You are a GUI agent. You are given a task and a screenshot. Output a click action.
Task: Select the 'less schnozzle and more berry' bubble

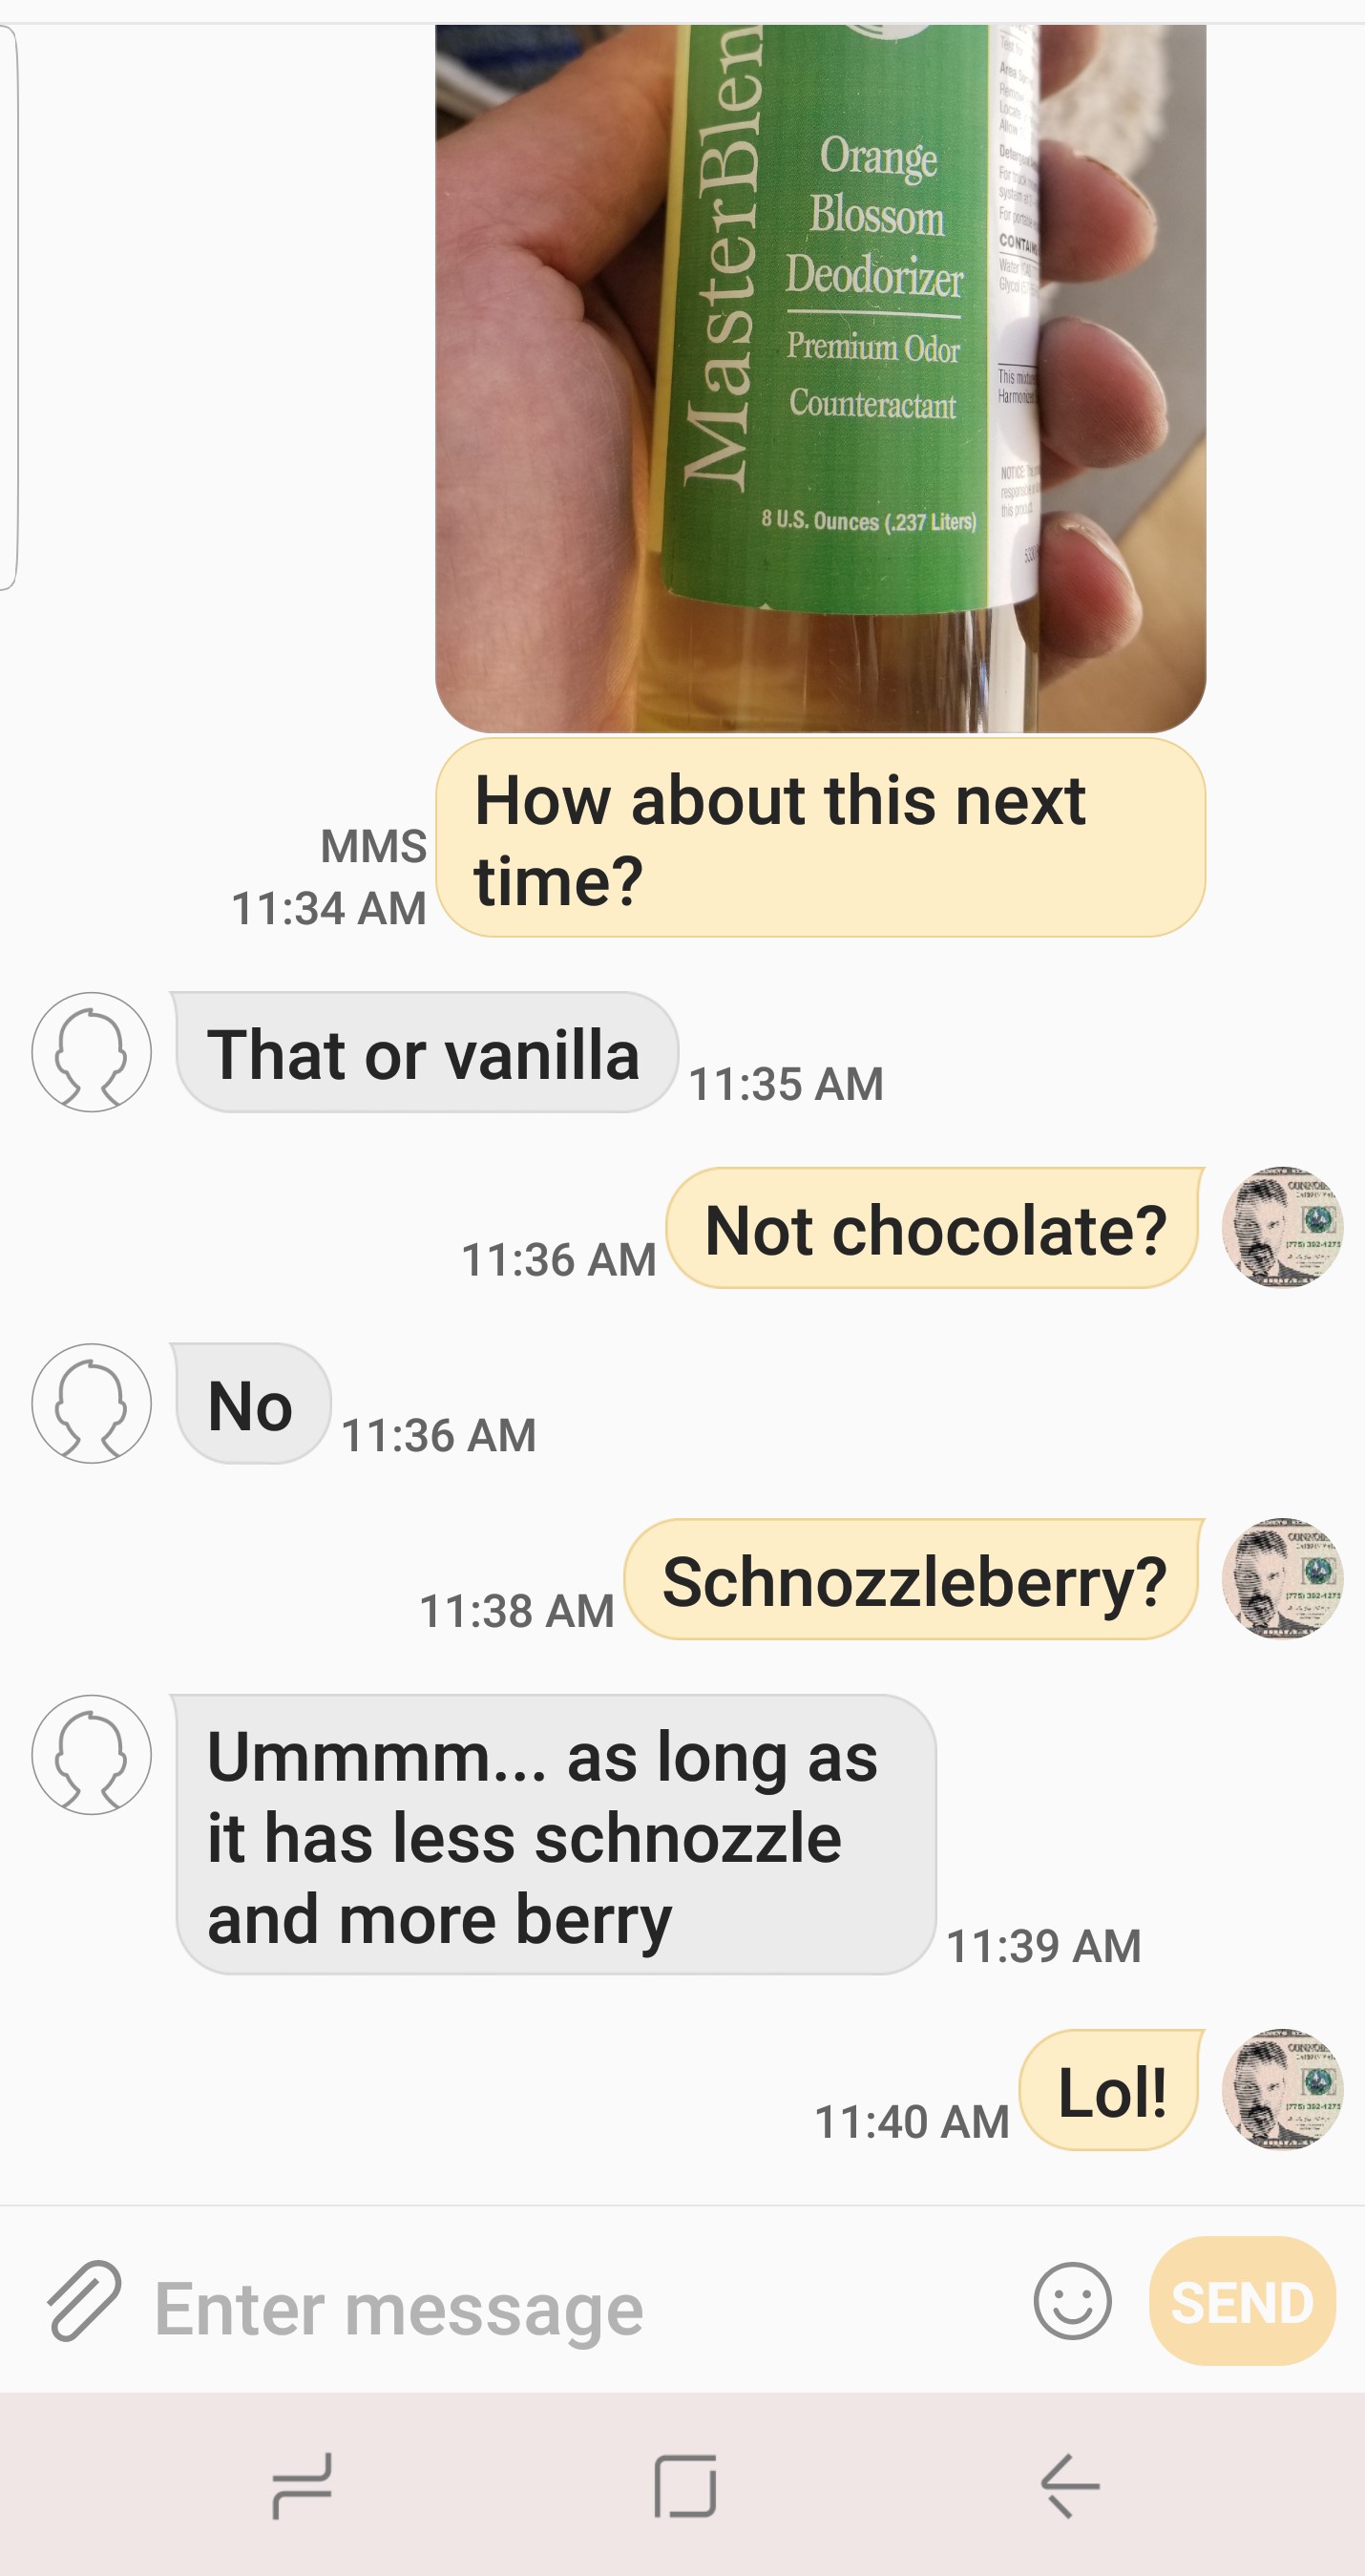[555, 1835]
